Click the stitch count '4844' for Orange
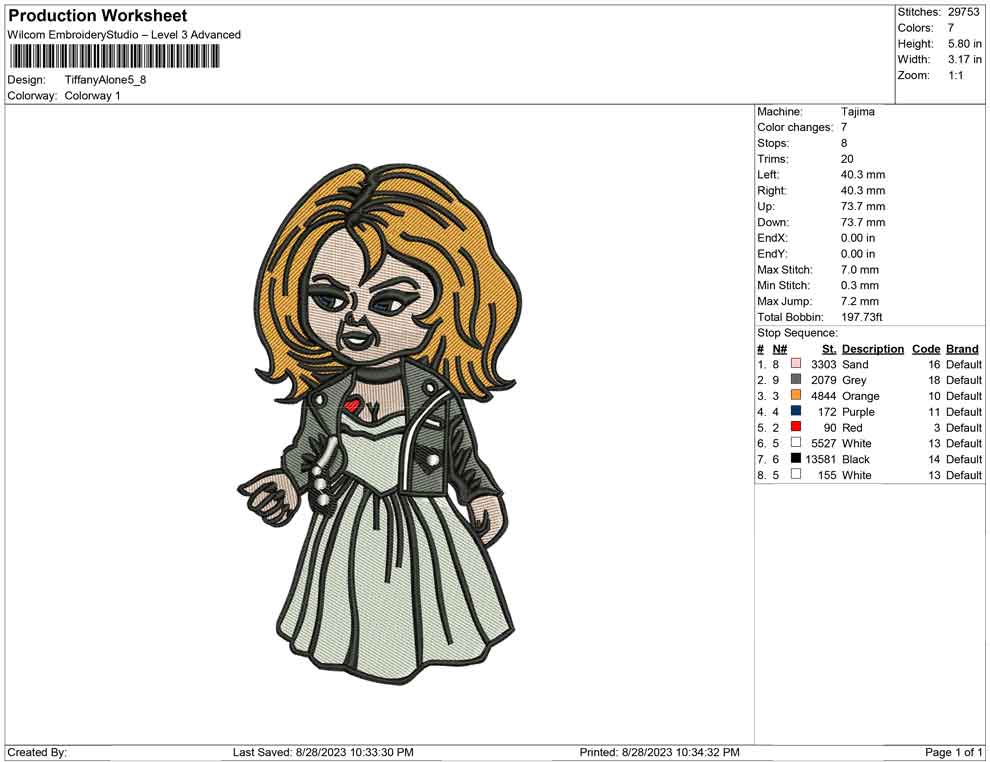This screenshot has width=990, height=762. click(824, 396)
